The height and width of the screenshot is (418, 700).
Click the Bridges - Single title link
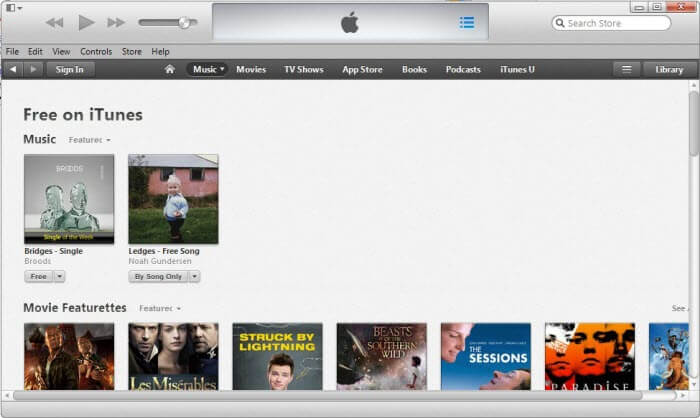pos(54,251)
